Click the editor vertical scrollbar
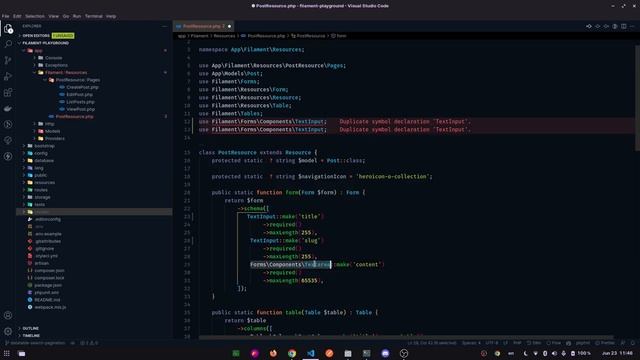The image size is (640, 360). pos(637,97)
